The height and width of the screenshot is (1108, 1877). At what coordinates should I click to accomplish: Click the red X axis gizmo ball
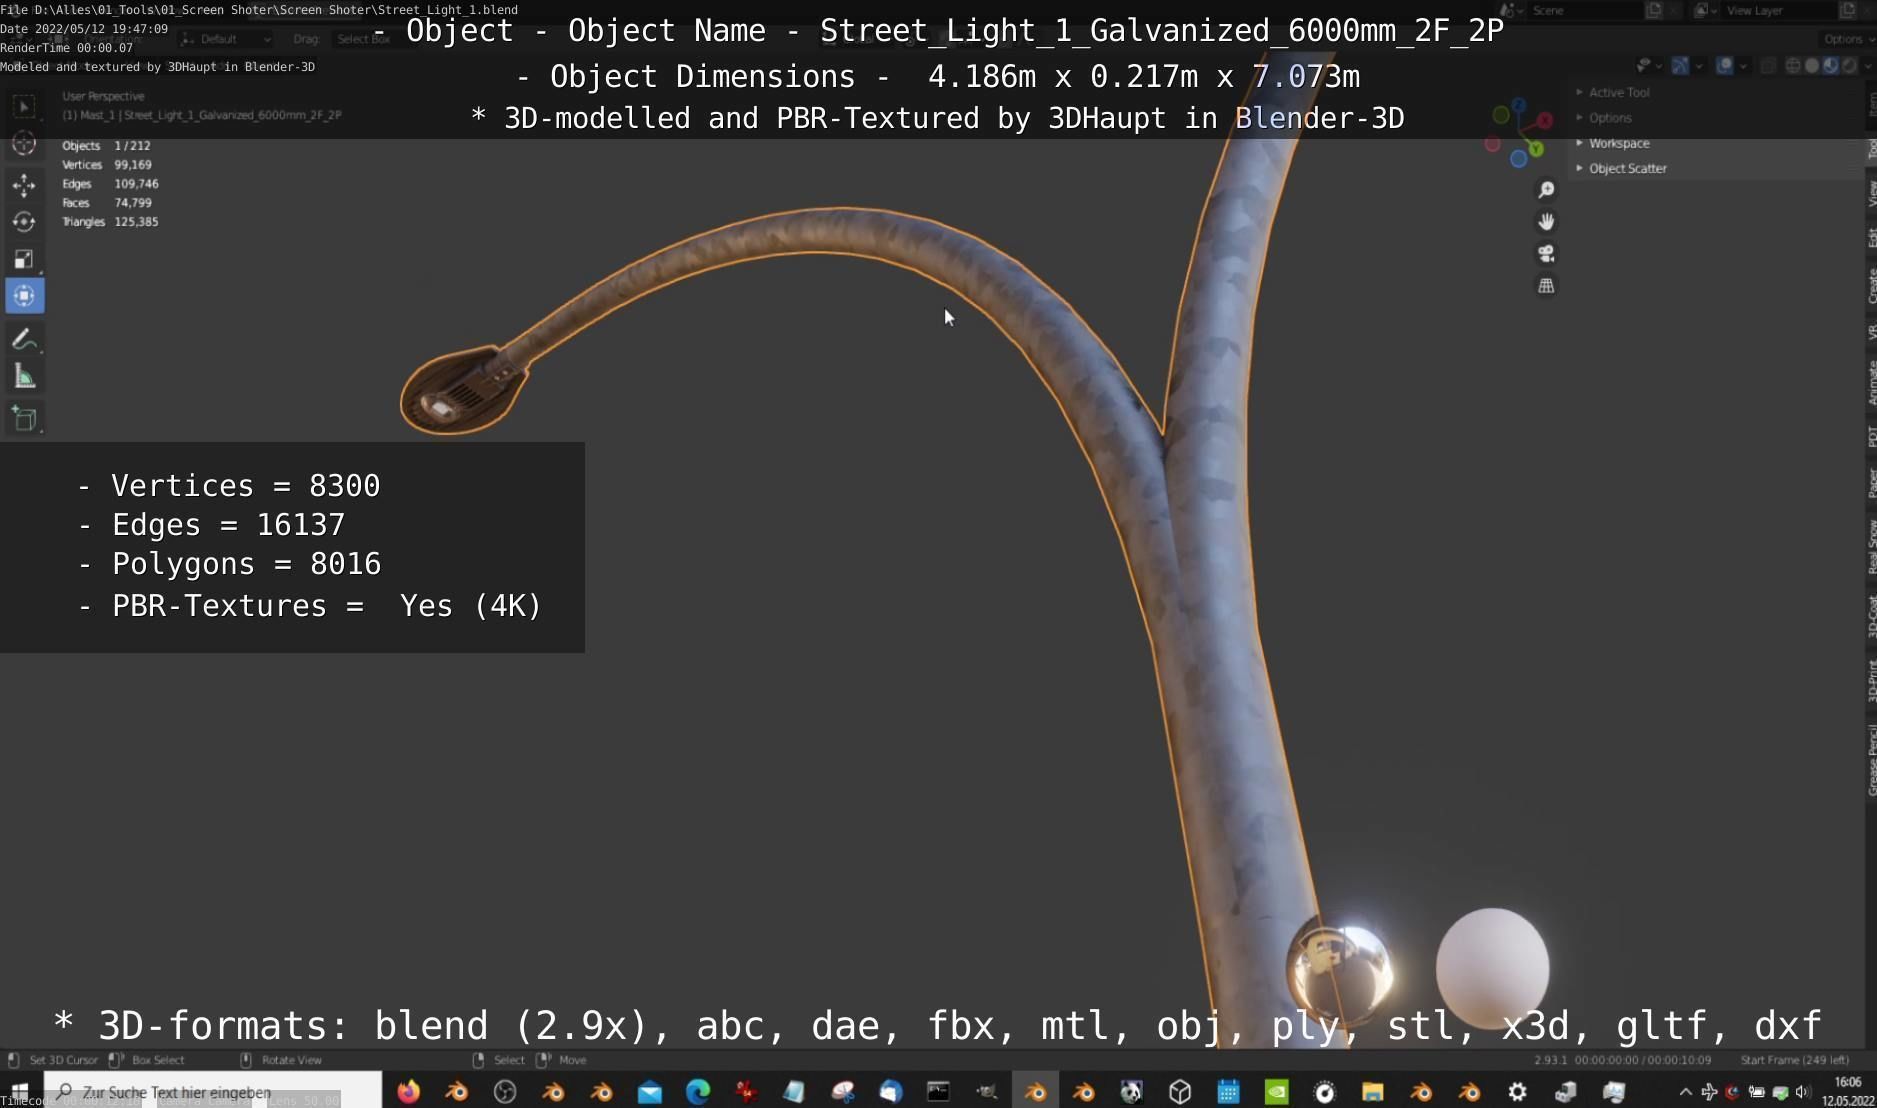pos(1545,120)
